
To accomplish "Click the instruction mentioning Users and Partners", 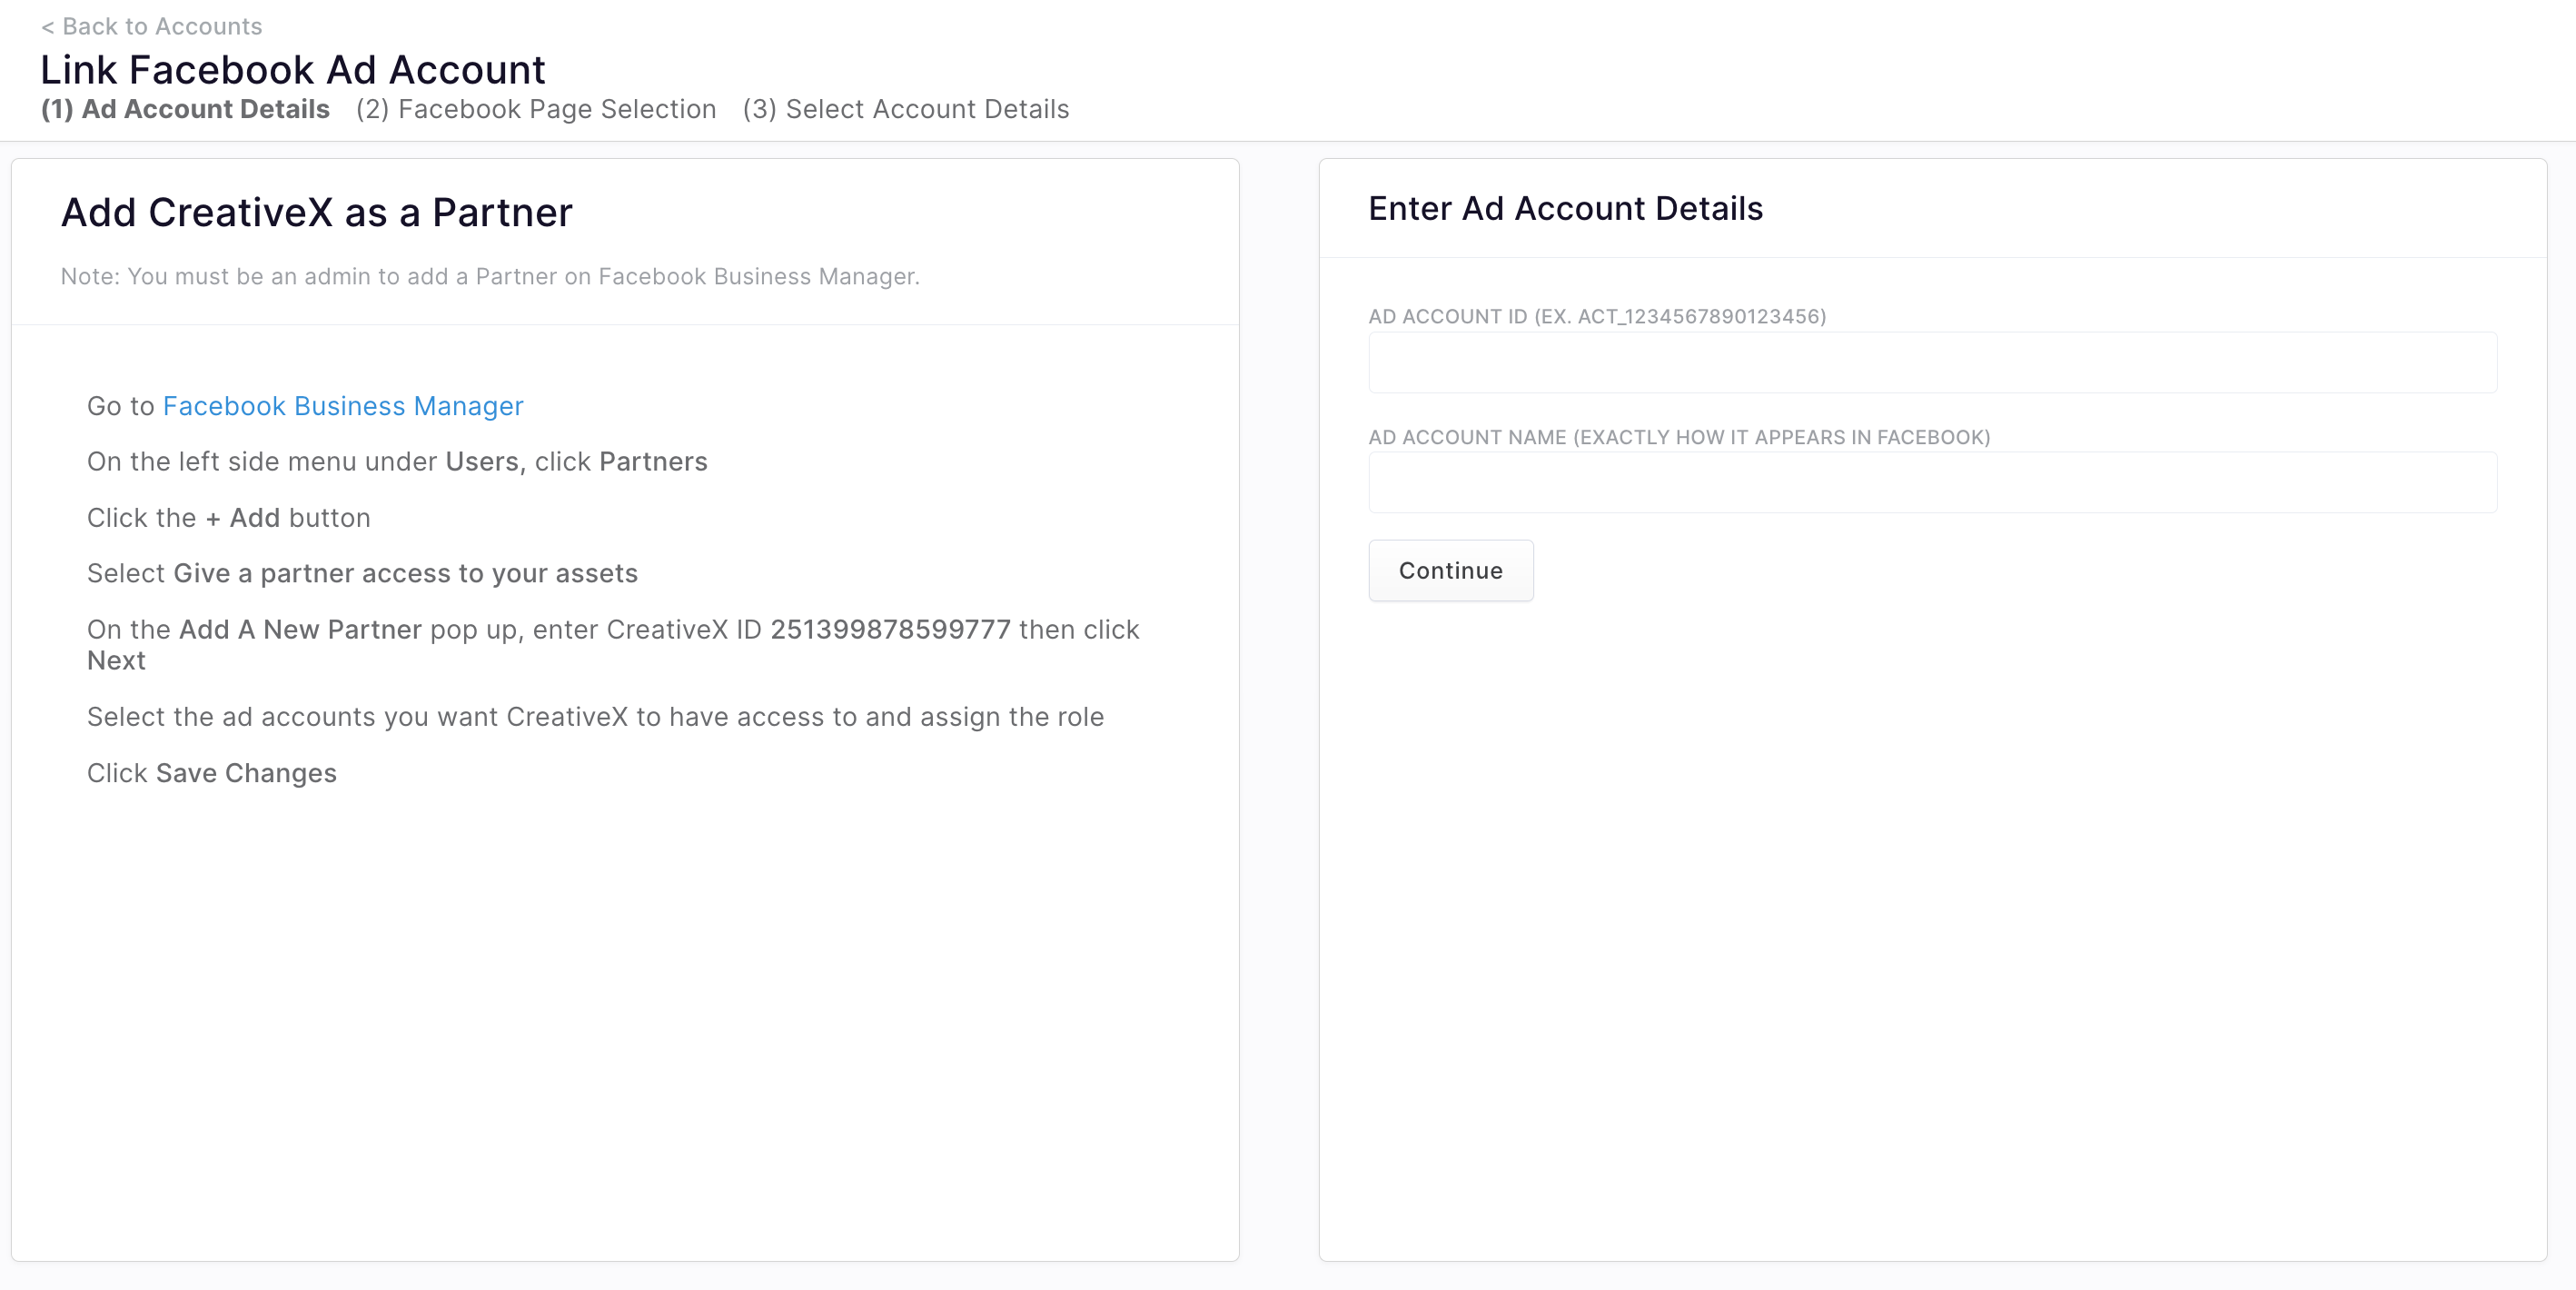I will [397, 461].
